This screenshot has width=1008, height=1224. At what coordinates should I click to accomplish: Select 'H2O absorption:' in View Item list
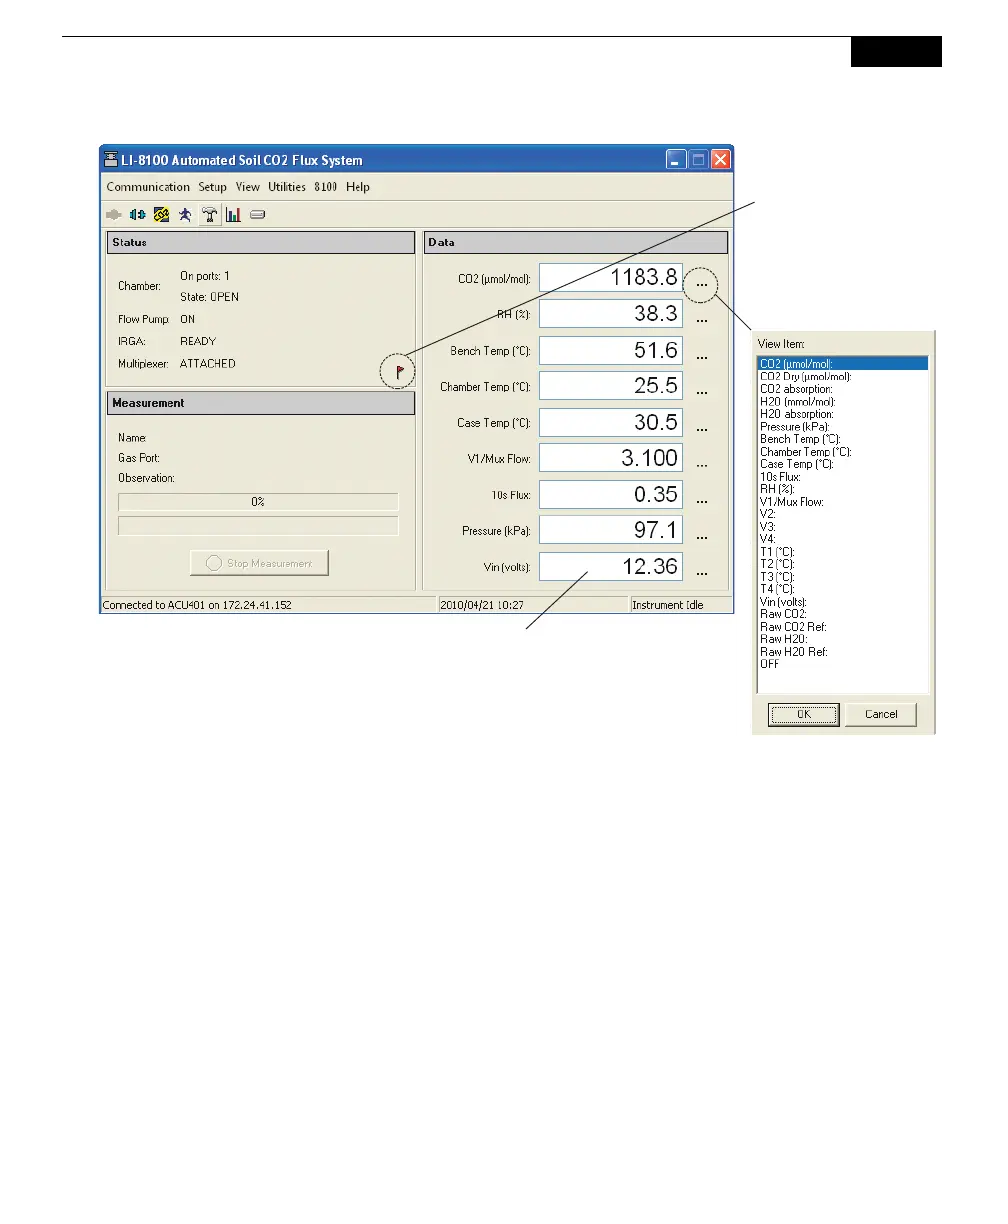tap(843, 414)
